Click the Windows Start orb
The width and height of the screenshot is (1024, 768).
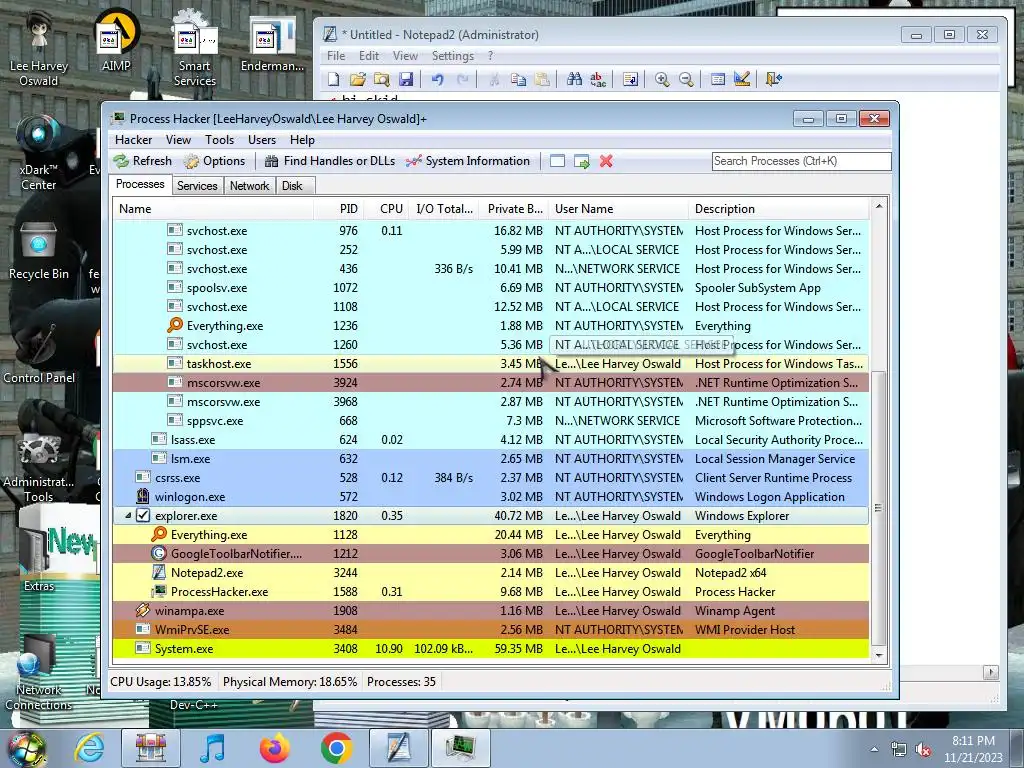26,748
